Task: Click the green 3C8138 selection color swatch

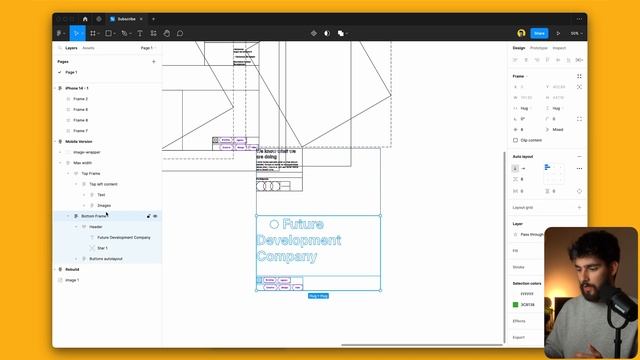Action: click(x=515, y=304)
